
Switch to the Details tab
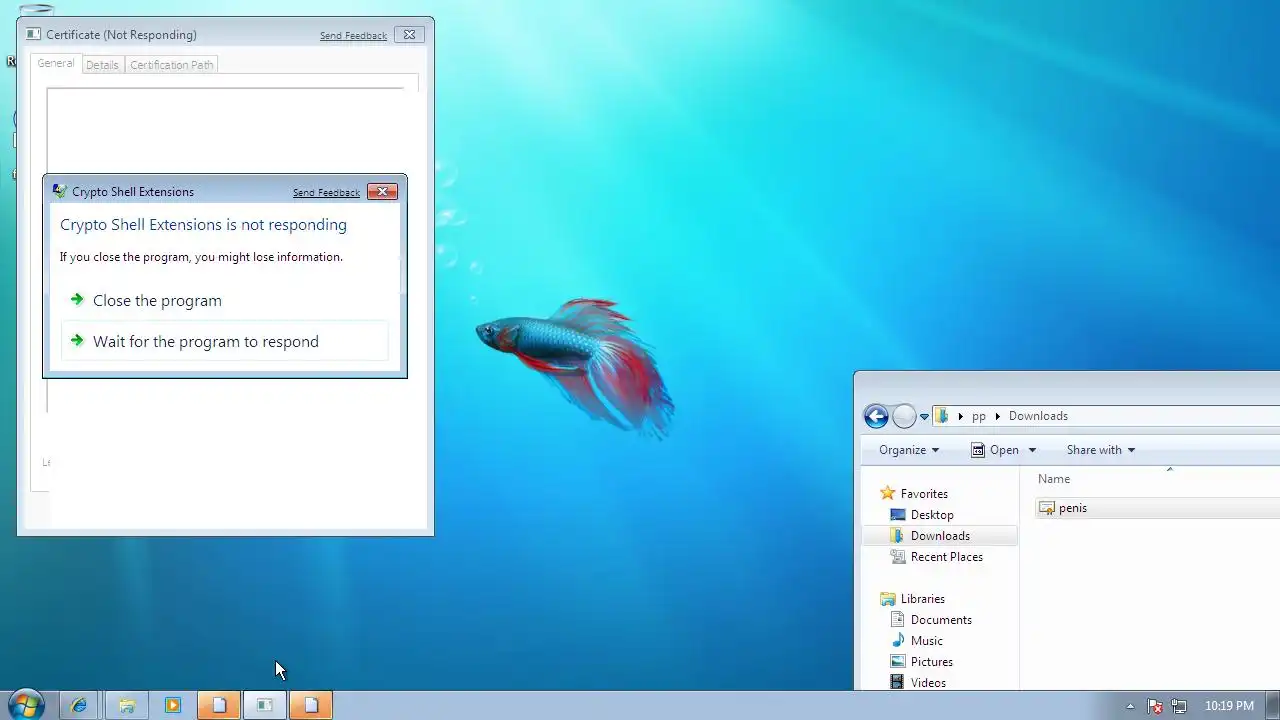[102, 65]
